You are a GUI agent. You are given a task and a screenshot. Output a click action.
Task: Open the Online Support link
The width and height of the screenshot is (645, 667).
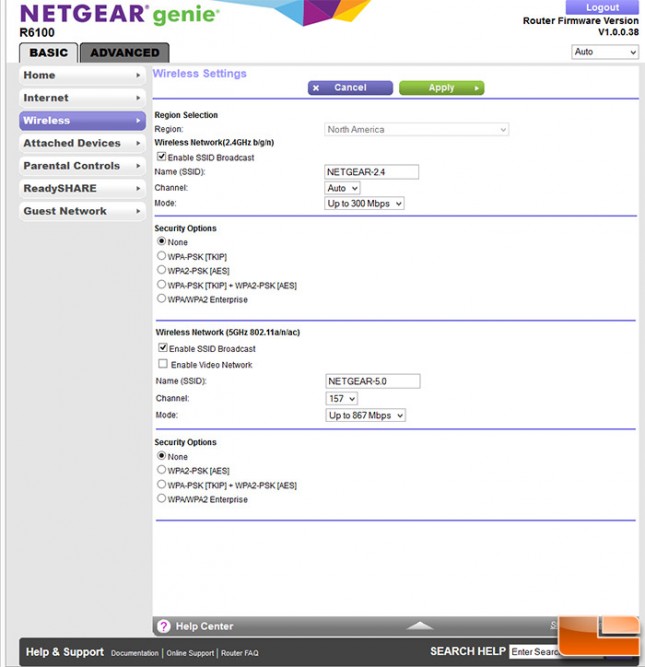pyautogui.click(x=190, y=653)
